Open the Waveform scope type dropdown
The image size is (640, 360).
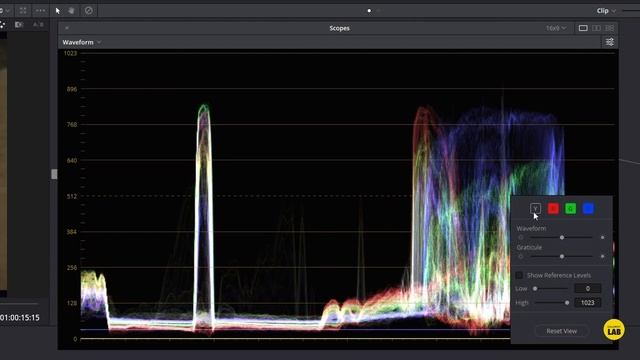click(82, 42)
